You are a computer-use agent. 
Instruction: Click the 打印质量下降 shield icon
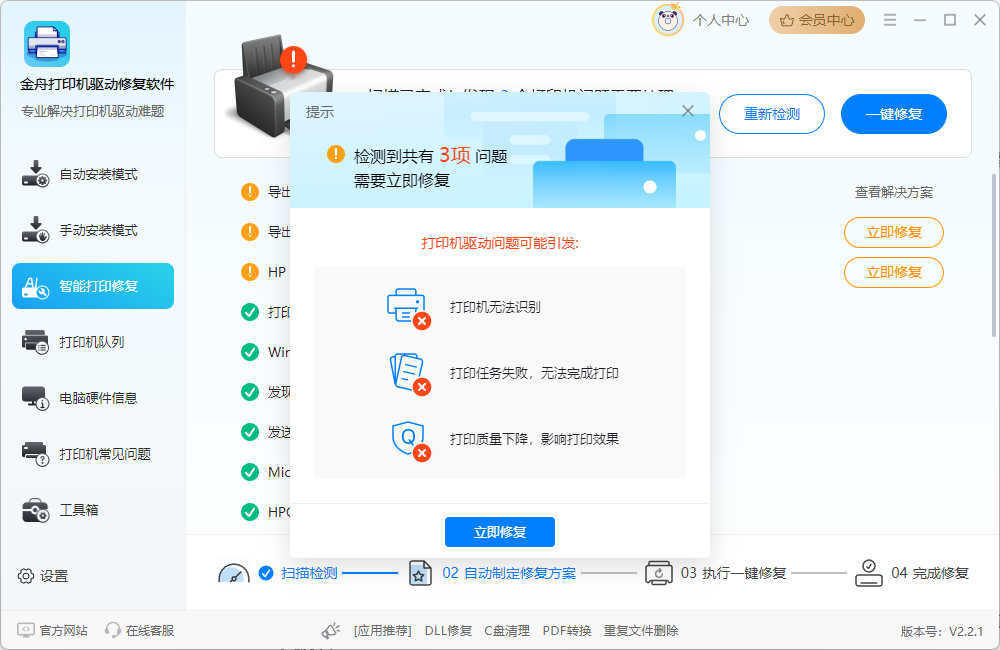[x=410, y=440]
